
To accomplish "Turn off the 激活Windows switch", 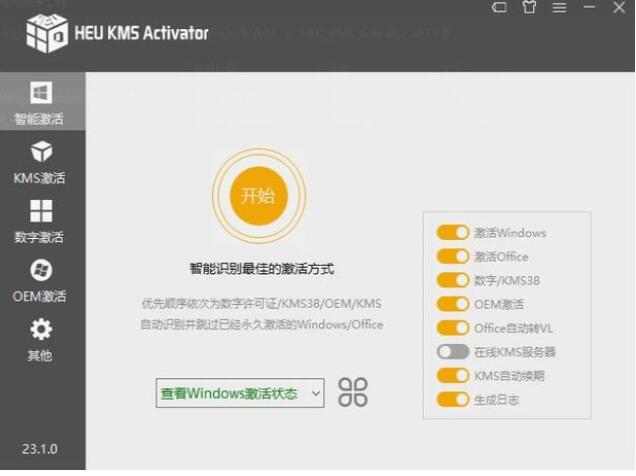I will (453, 232).
